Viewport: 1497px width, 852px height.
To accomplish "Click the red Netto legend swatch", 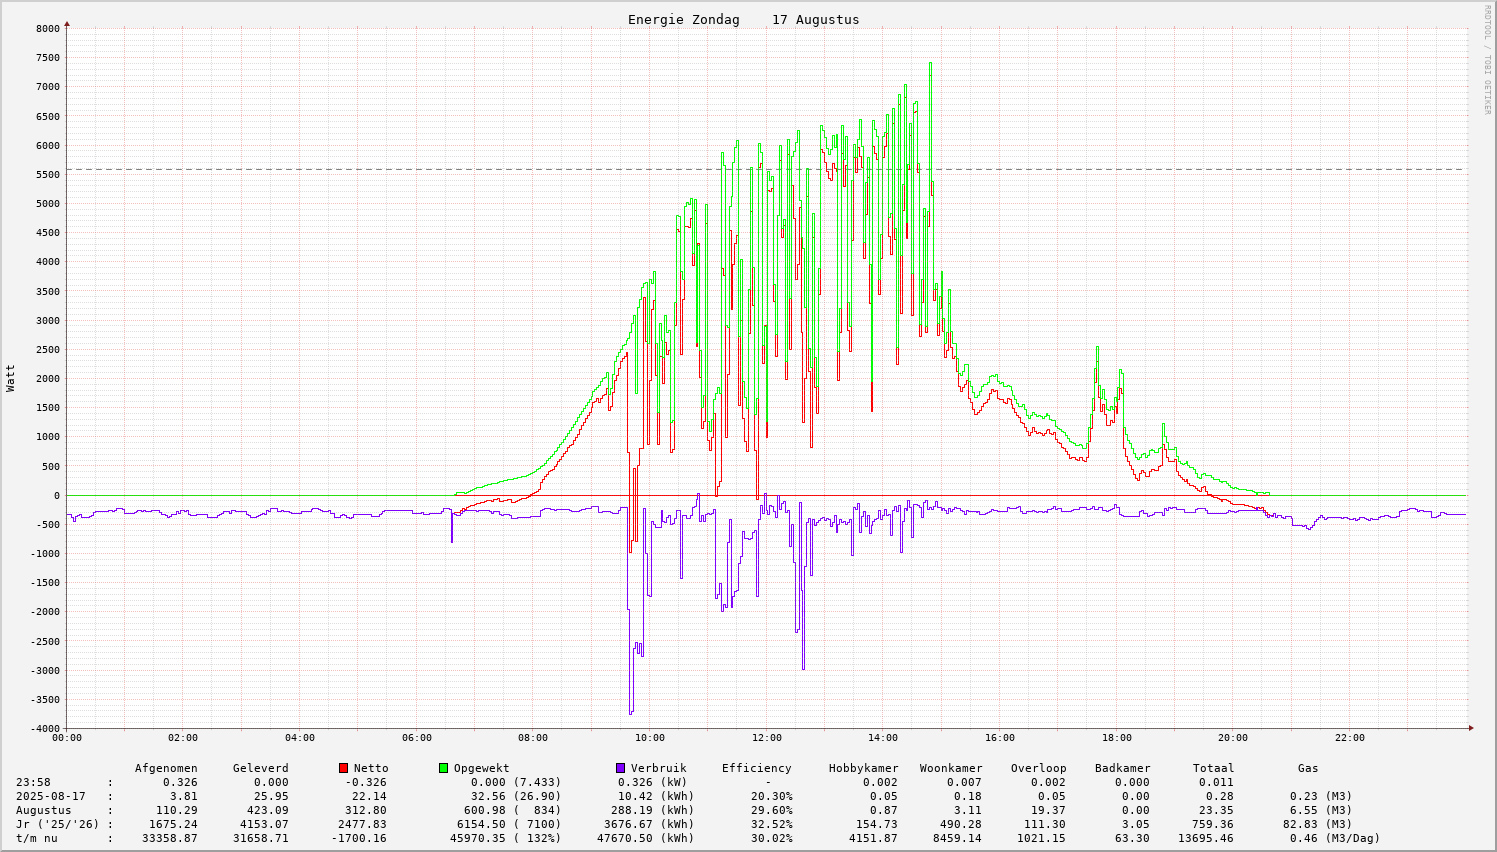I will click(344, 768).
